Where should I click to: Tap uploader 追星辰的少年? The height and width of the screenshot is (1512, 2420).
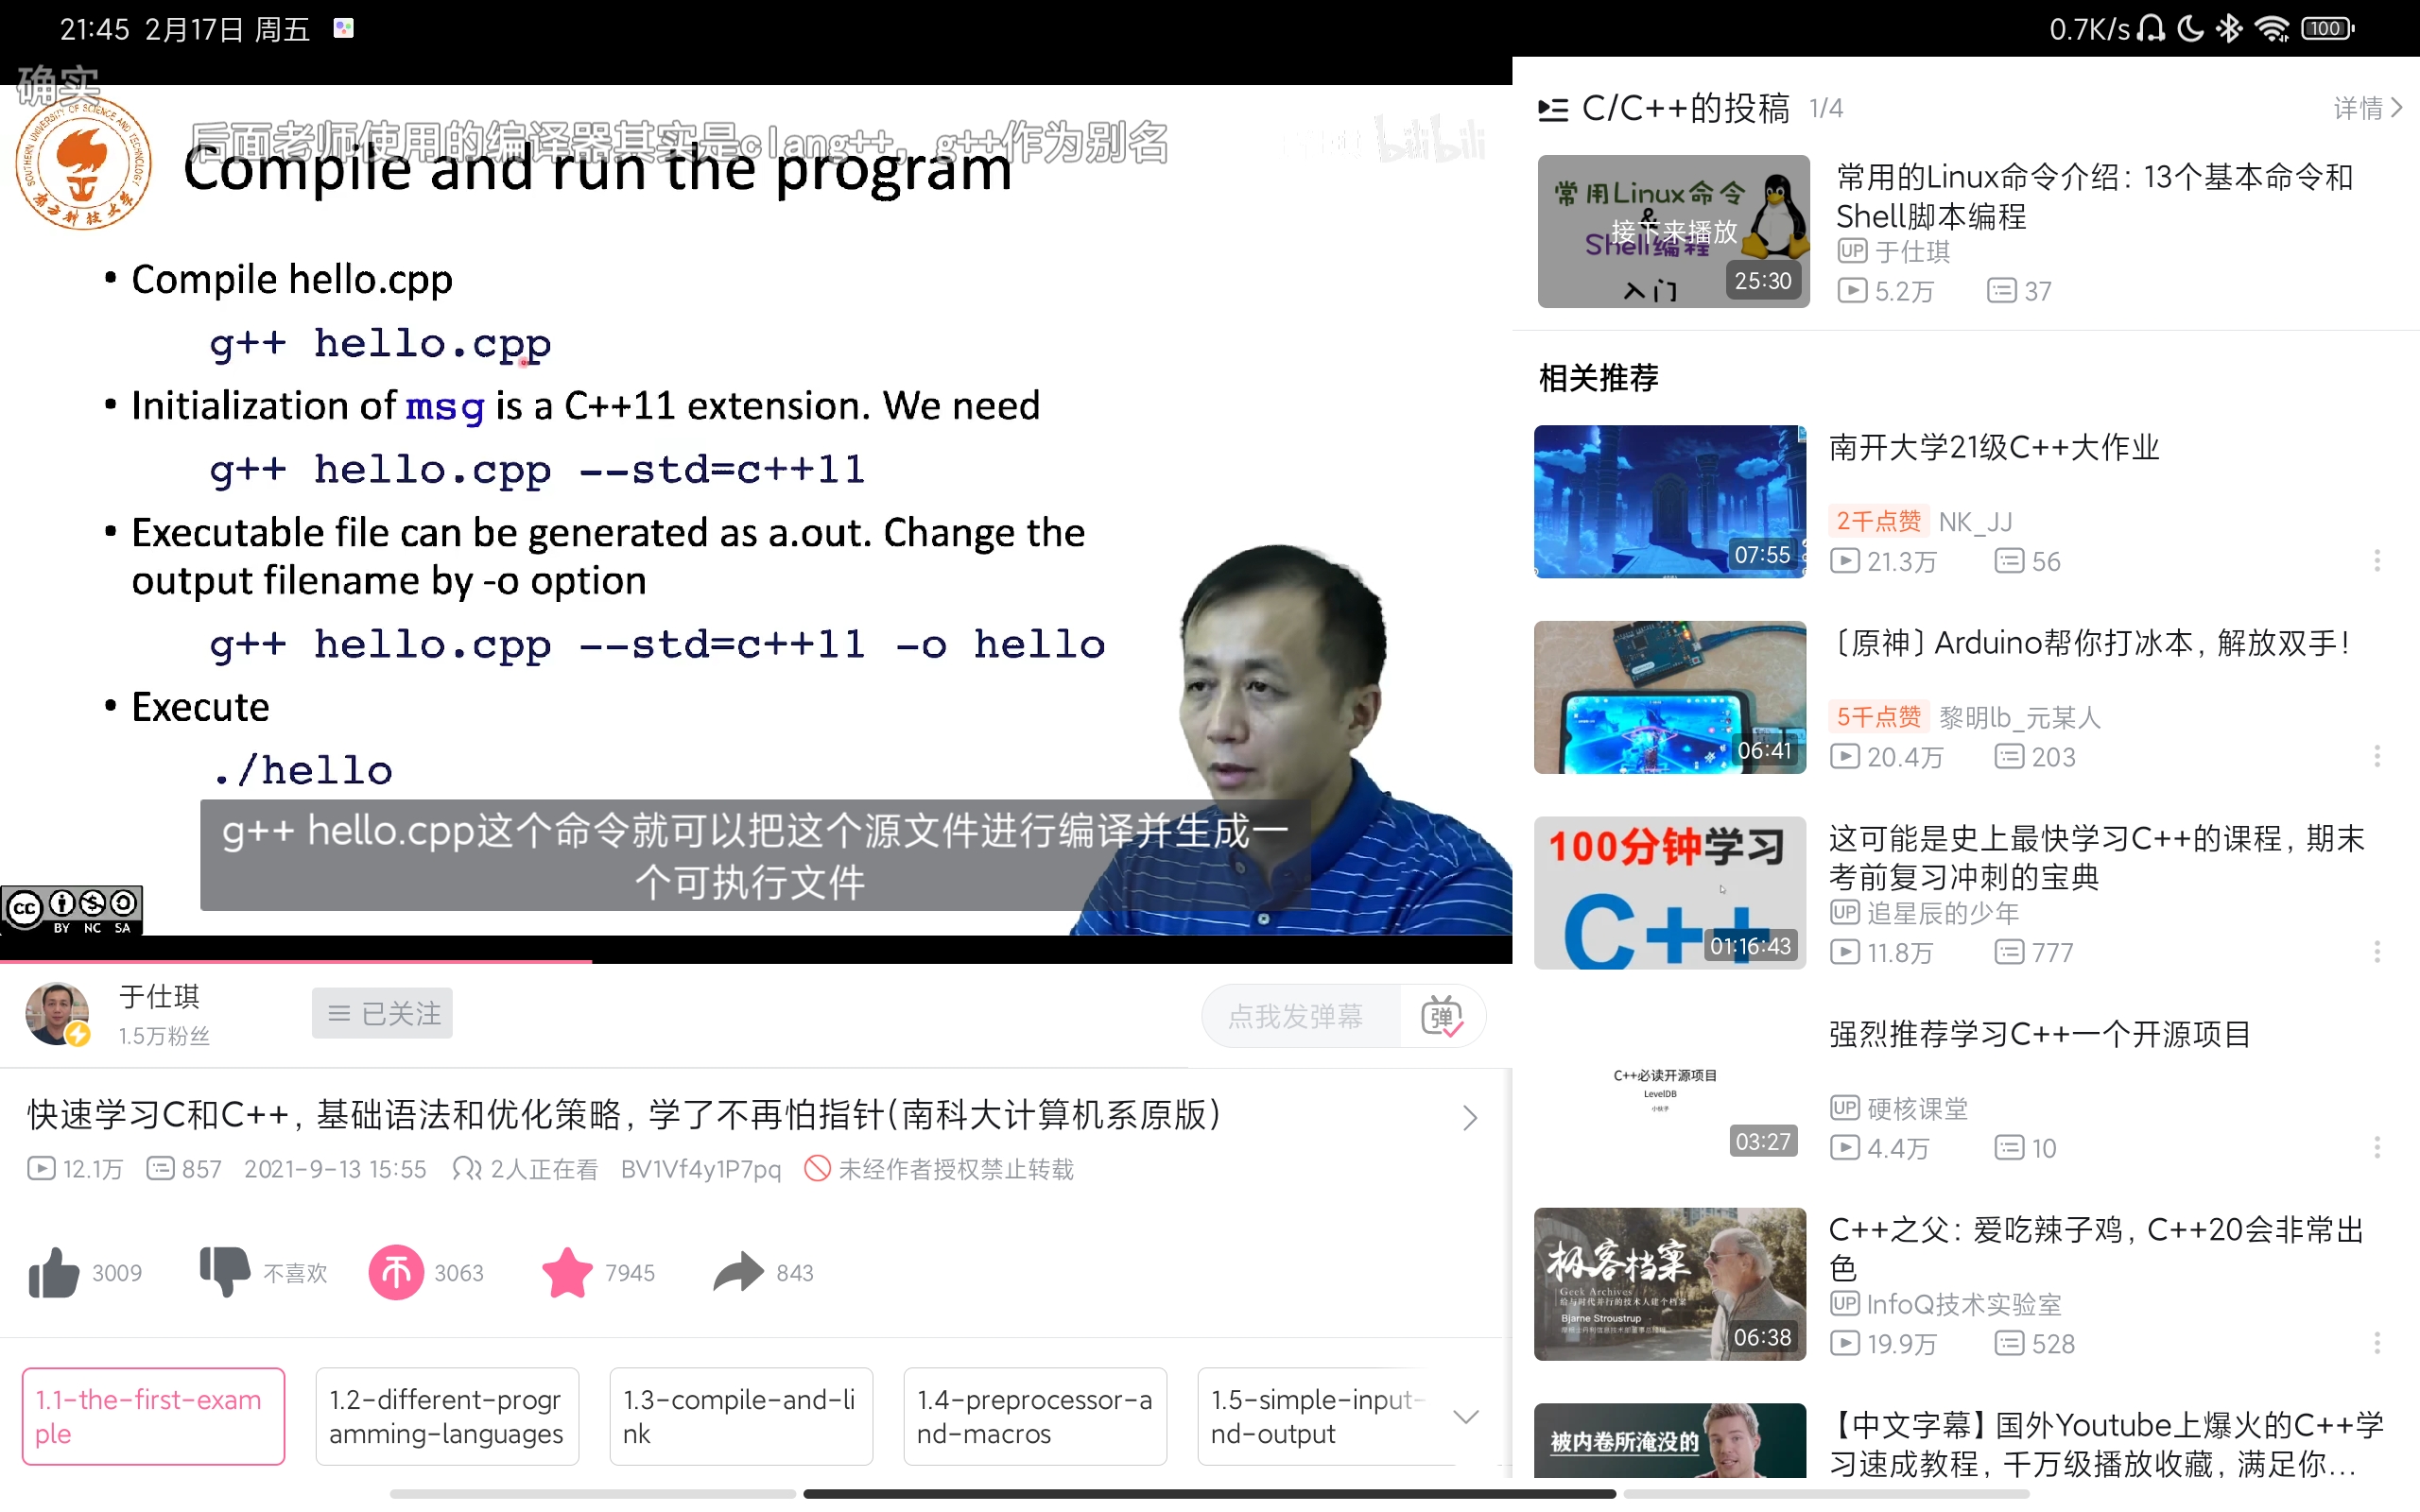coord(1943,913)
